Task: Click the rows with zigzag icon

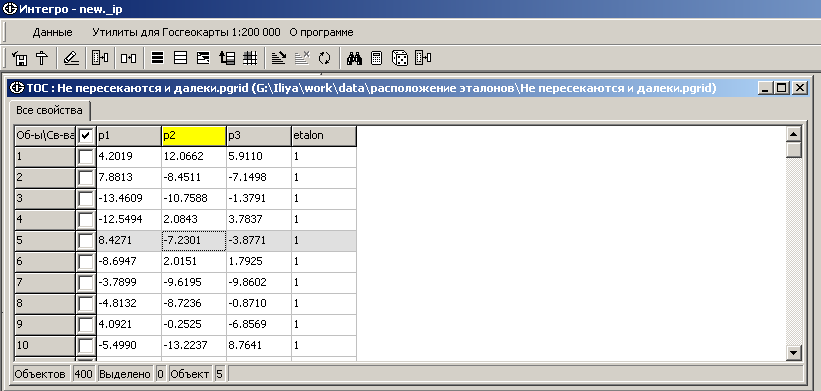Action: 203,58
